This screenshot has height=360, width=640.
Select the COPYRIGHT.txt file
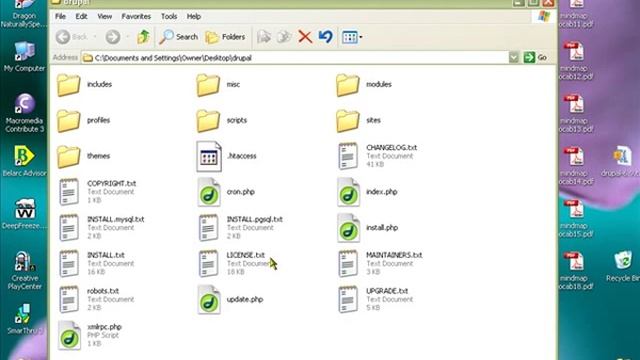point(98,192)
